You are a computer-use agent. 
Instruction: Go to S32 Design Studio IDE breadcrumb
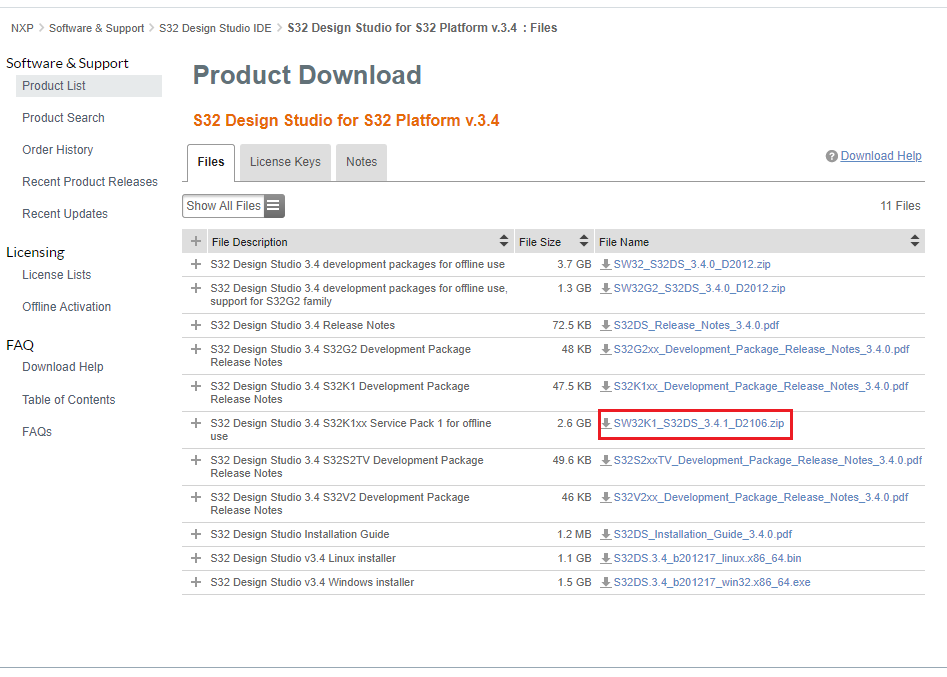(x=215, y=28)
